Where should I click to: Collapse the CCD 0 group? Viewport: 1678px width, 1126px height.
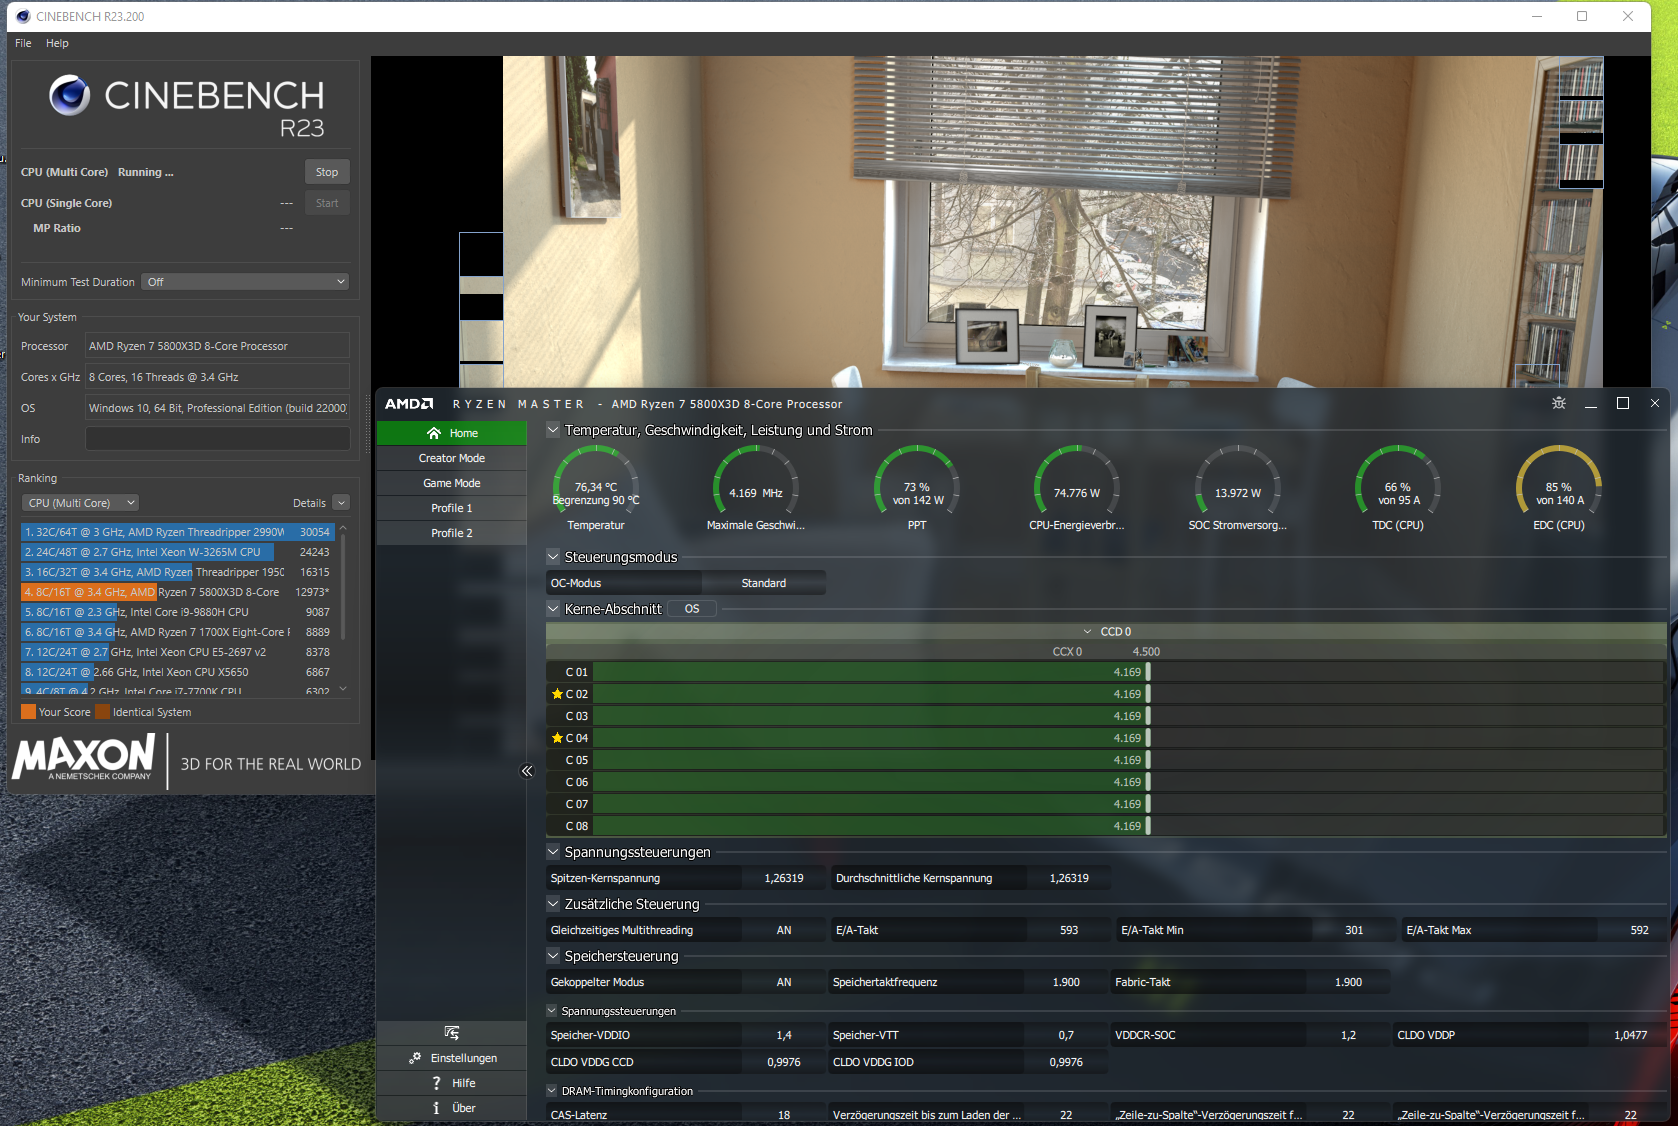click(x=1088, y=632)
